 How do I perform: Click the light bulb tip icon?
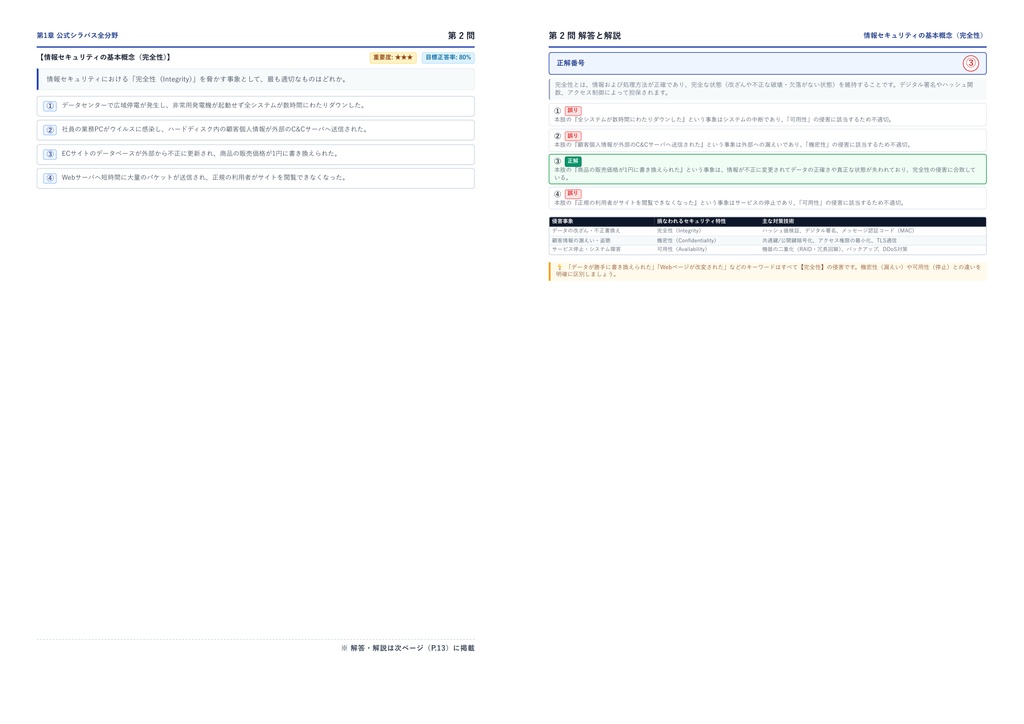pos(559,267)
